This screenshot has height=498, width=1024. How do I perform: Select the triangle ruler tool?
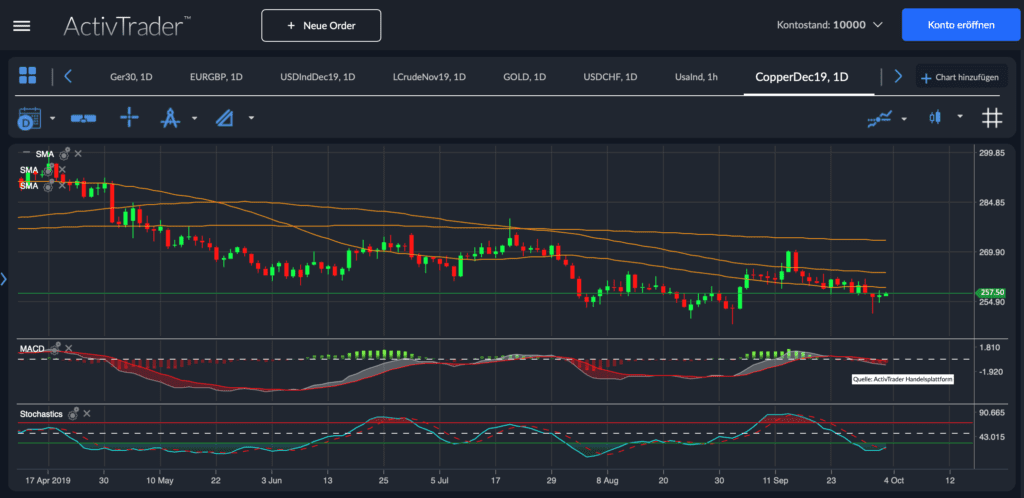(225, 118)
